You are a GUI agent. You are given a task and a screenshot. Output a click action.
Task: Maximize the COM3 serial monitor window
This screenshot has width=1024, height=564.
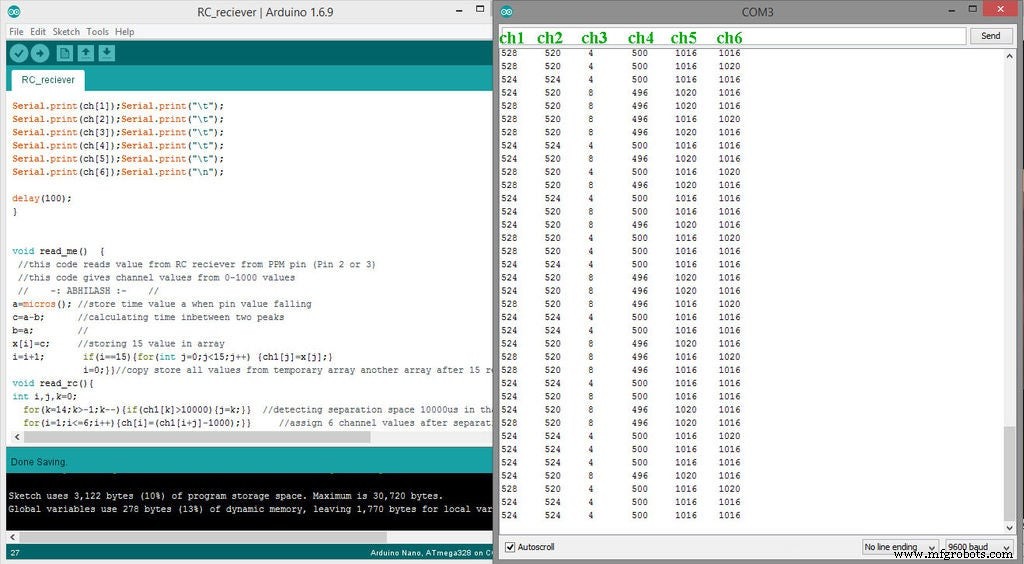pyautogui.click(x=972, y=9)
